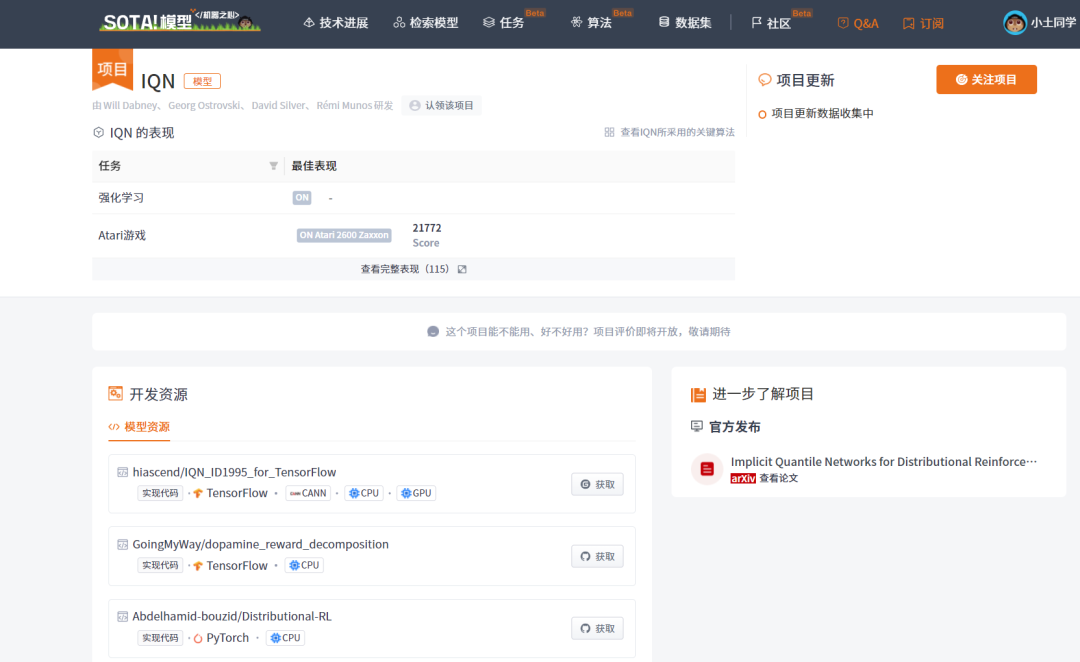Click the code icon beside Abdelhamid-bouzid/Distributional-RL

[123, 617]
